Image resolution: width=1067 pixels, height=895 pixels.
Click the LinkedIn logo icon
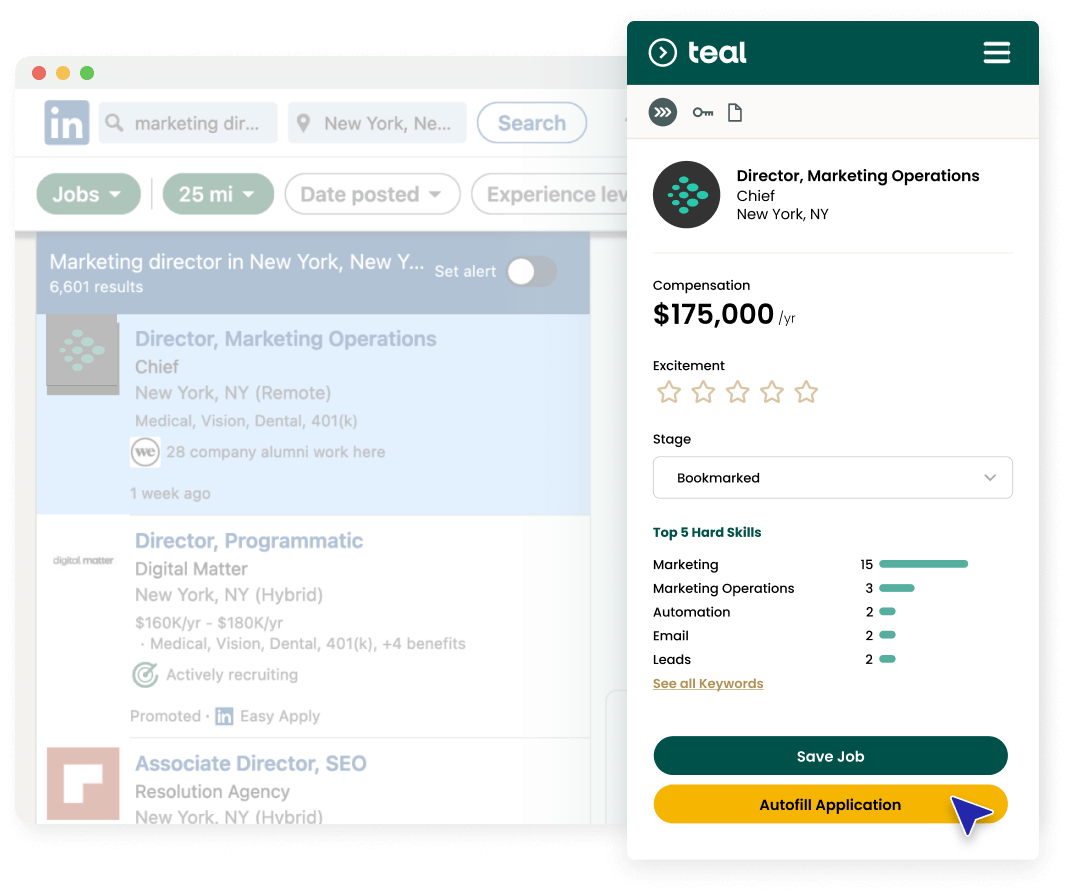coord(67,123)
